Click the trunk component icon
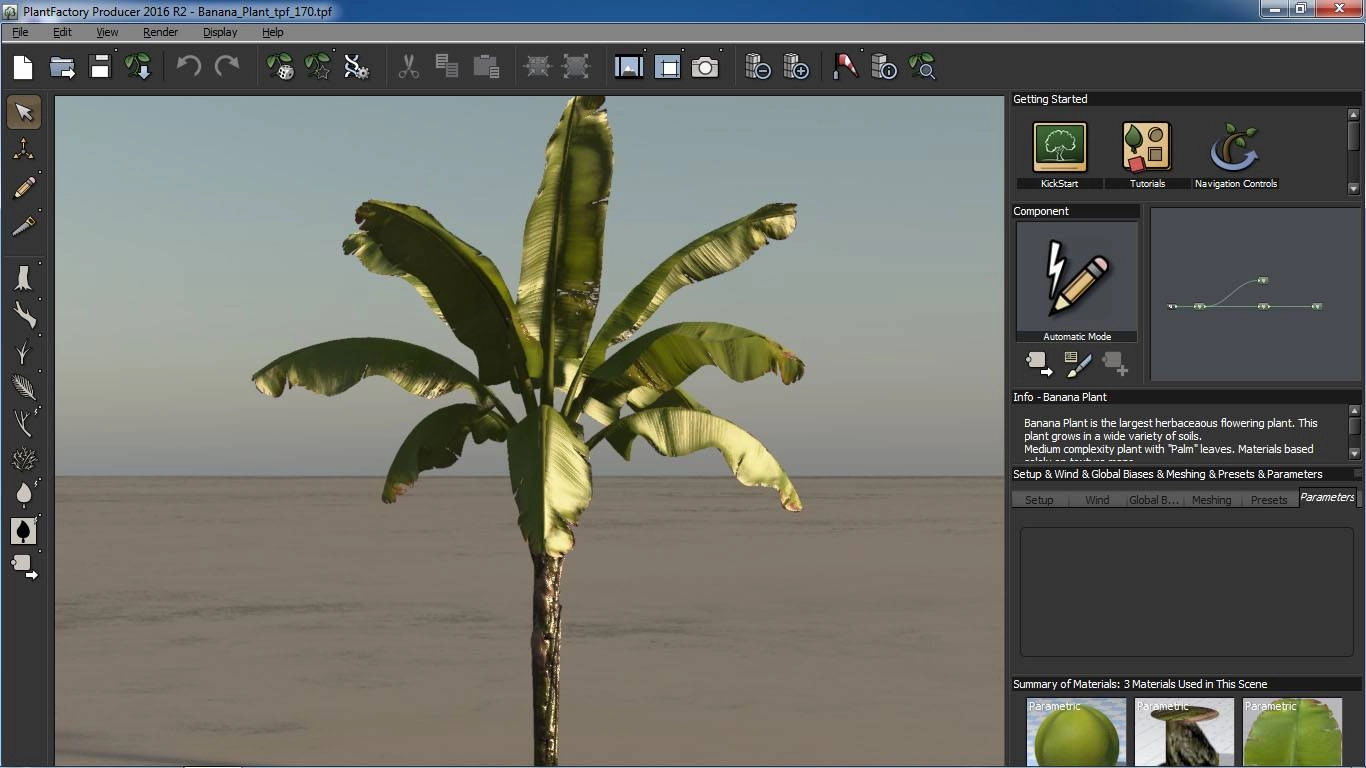Viewport: 1366px width, 768px height. (x=24, y=277)
